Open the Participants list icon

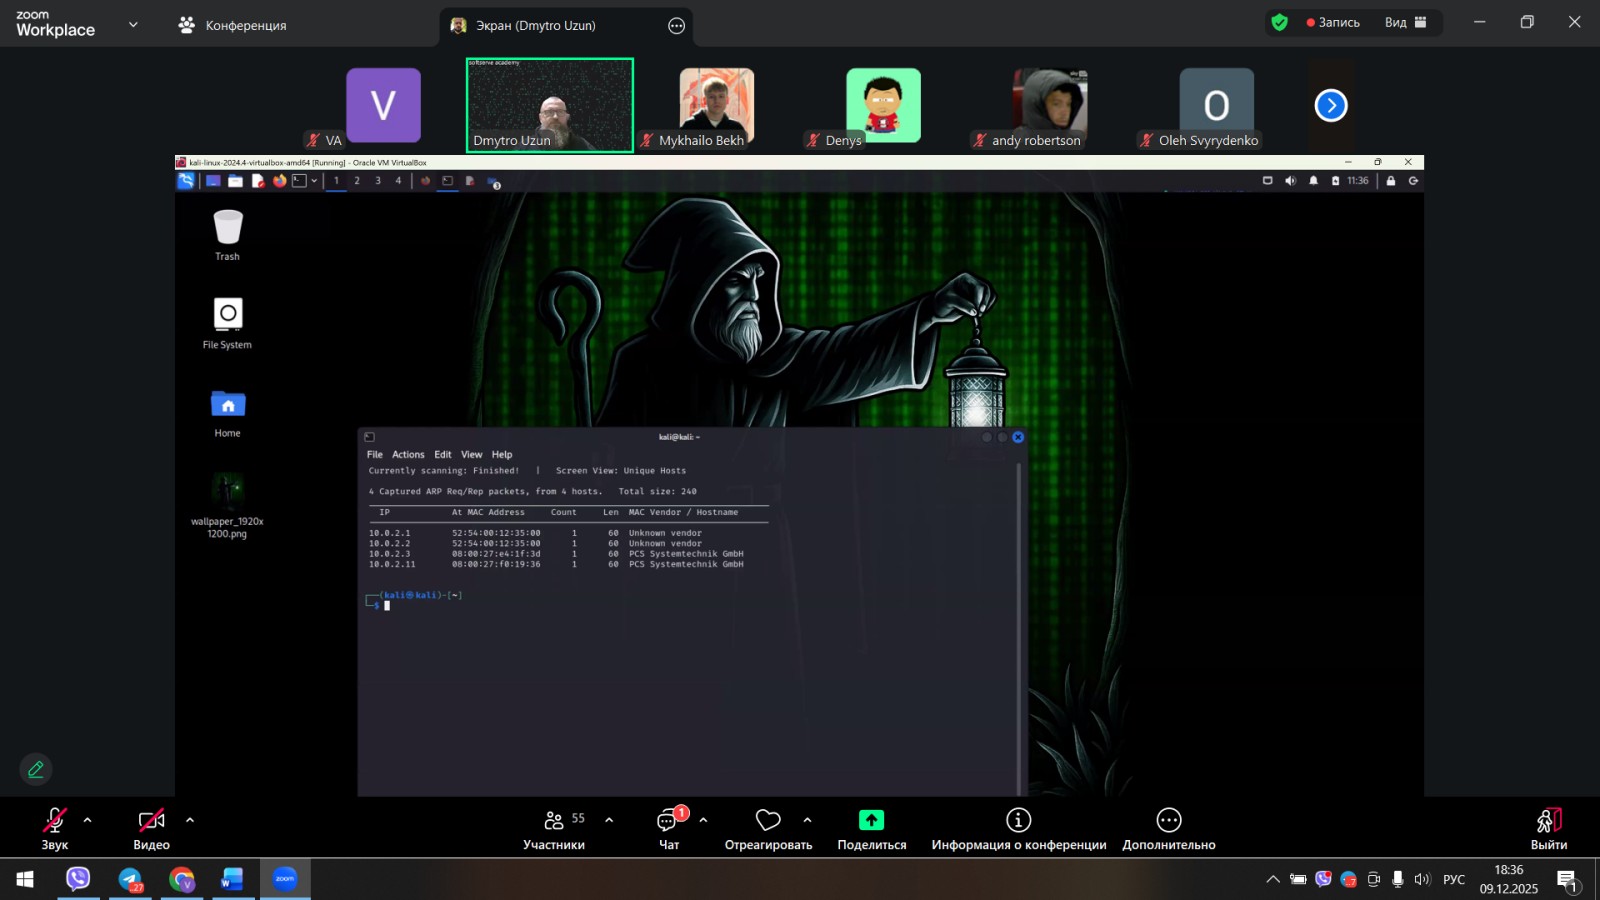click(554, 821)
